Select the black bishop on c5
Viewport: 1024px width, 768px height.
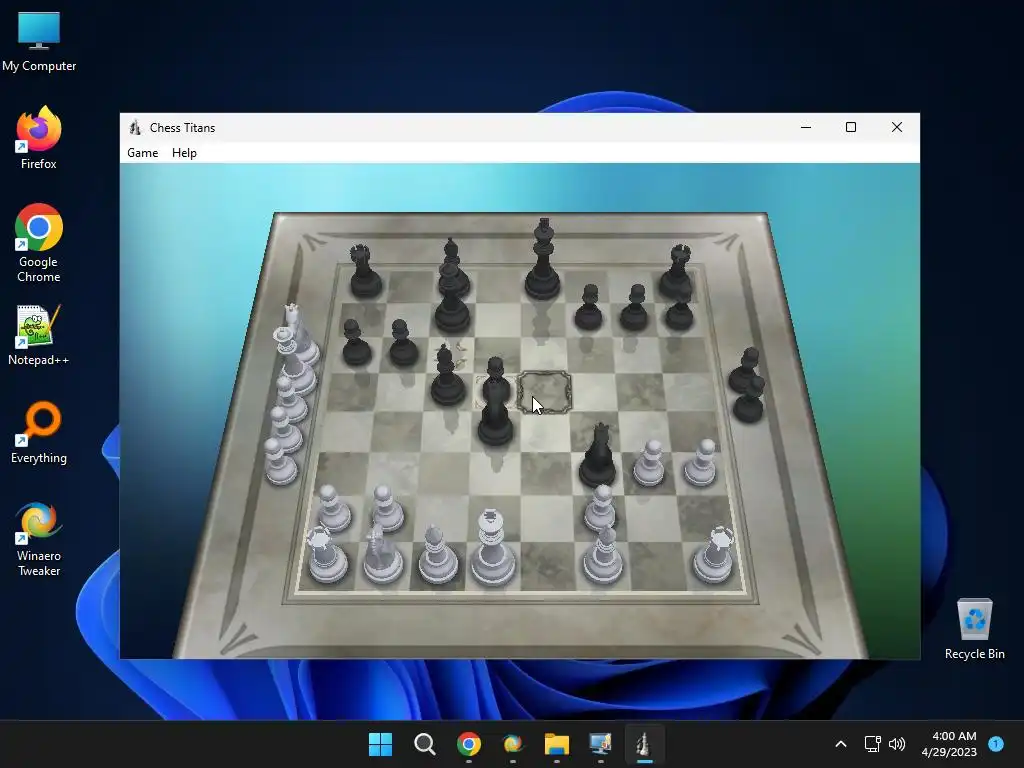(447, 376)
